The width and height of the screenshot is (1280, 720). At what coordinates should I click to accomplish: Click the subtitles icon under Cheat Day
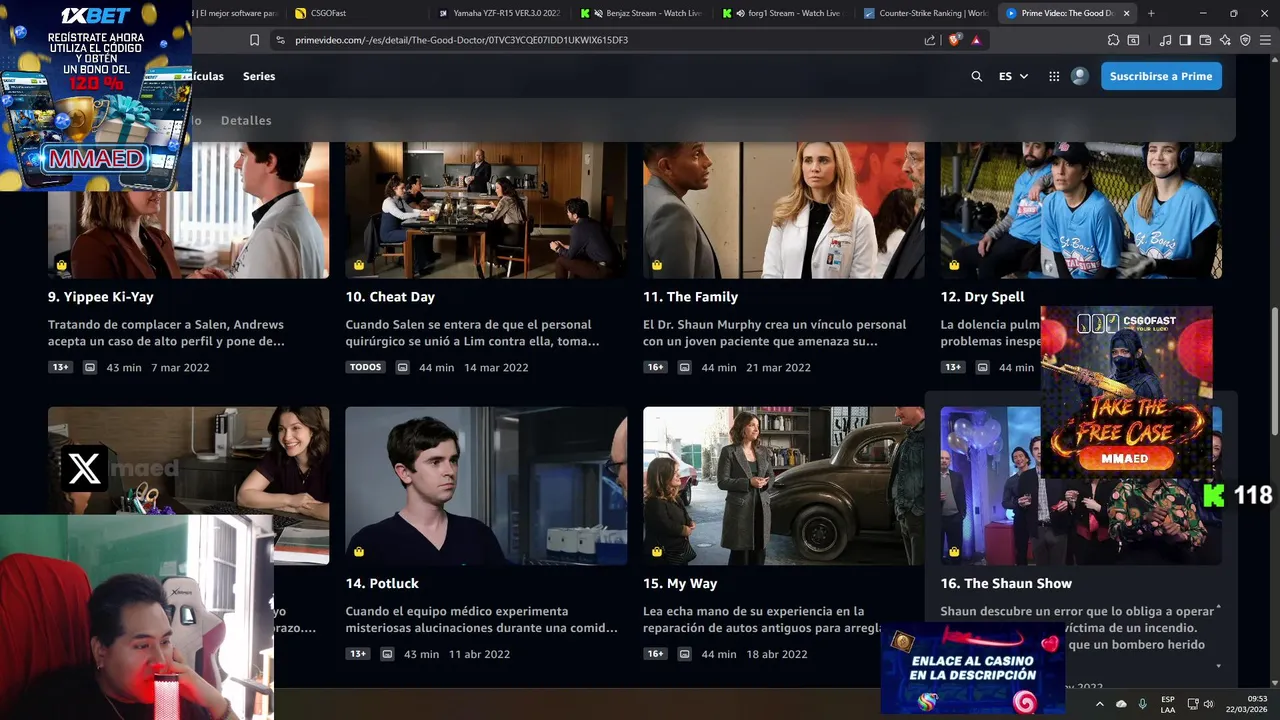(x=402, y=367)
